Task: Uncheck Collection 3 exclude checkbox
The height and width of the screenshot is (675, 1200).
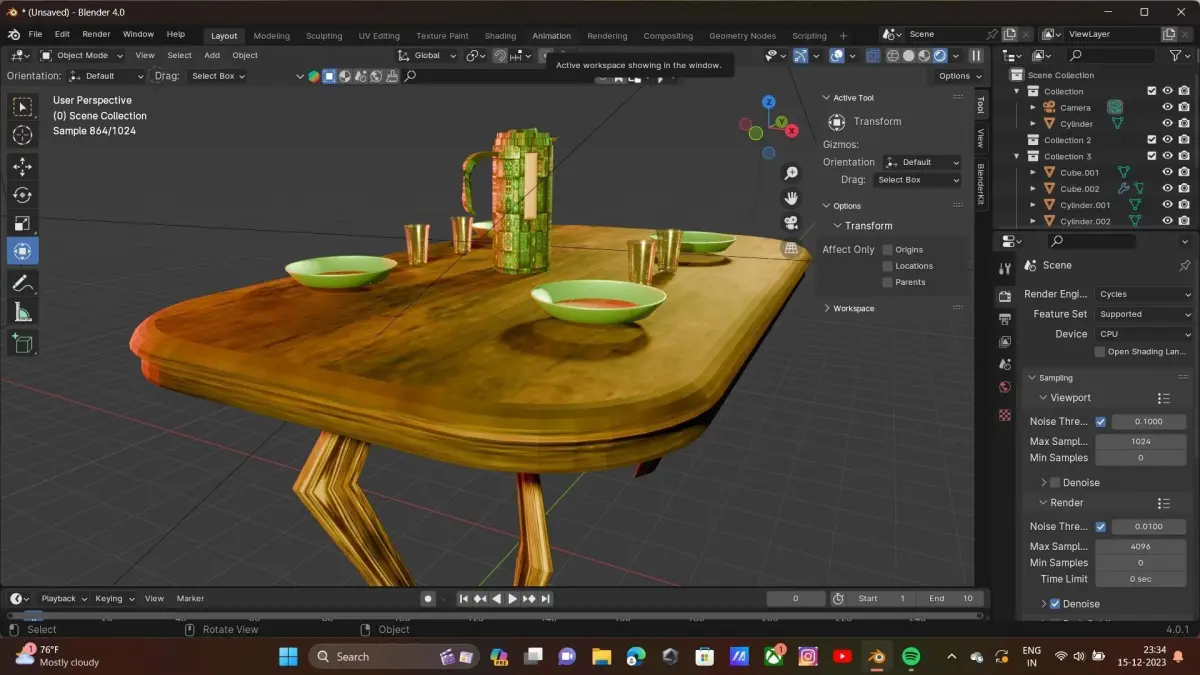Action: (x=1152, y=156)
